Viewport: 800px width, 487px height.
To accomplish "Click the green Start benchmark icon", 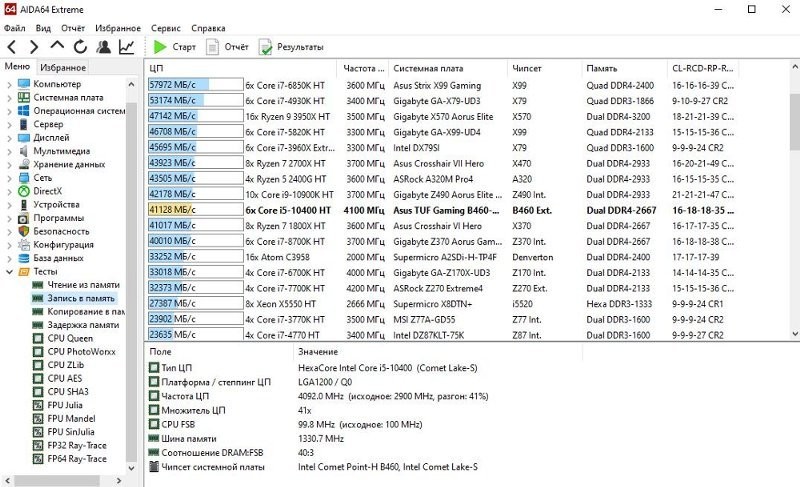I will (160, 47).
